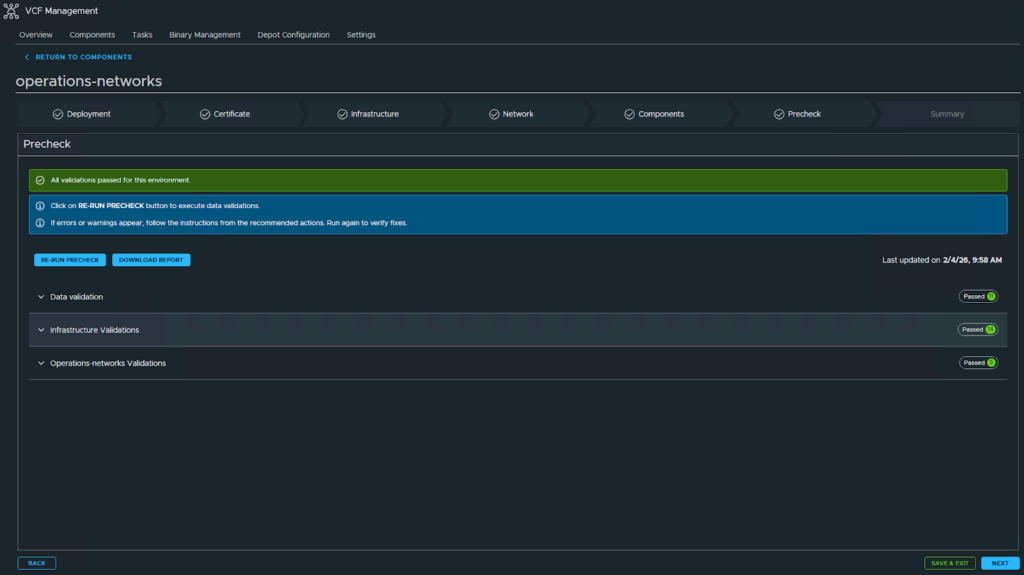Click the Passed label for Infrastructure Validations

[972, 330]
